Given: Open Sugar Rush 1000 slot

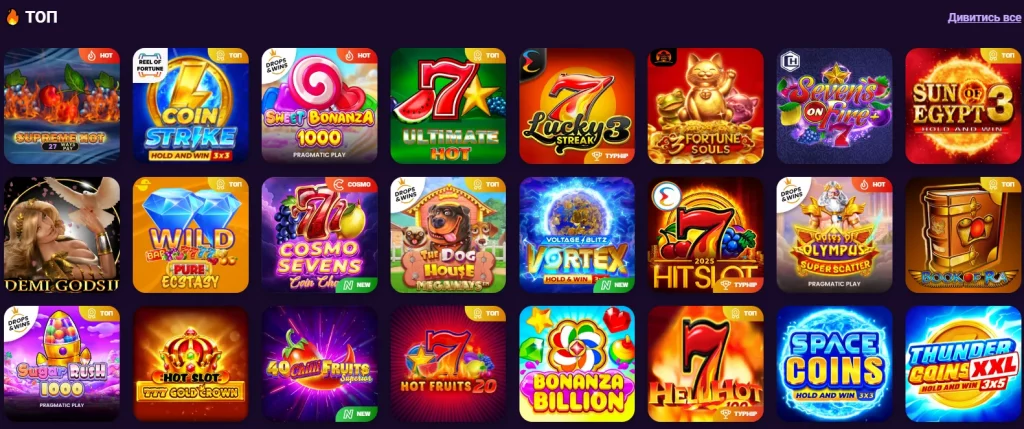Looking at the screenshot, I should [62, 364].
